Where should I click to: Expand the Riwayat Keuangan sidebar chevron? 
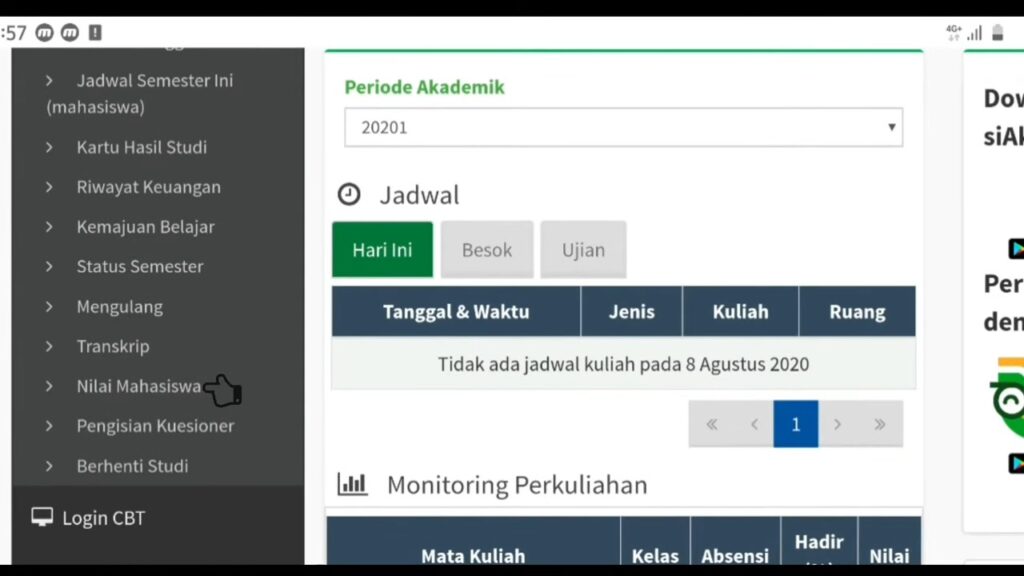coord(51,186)
